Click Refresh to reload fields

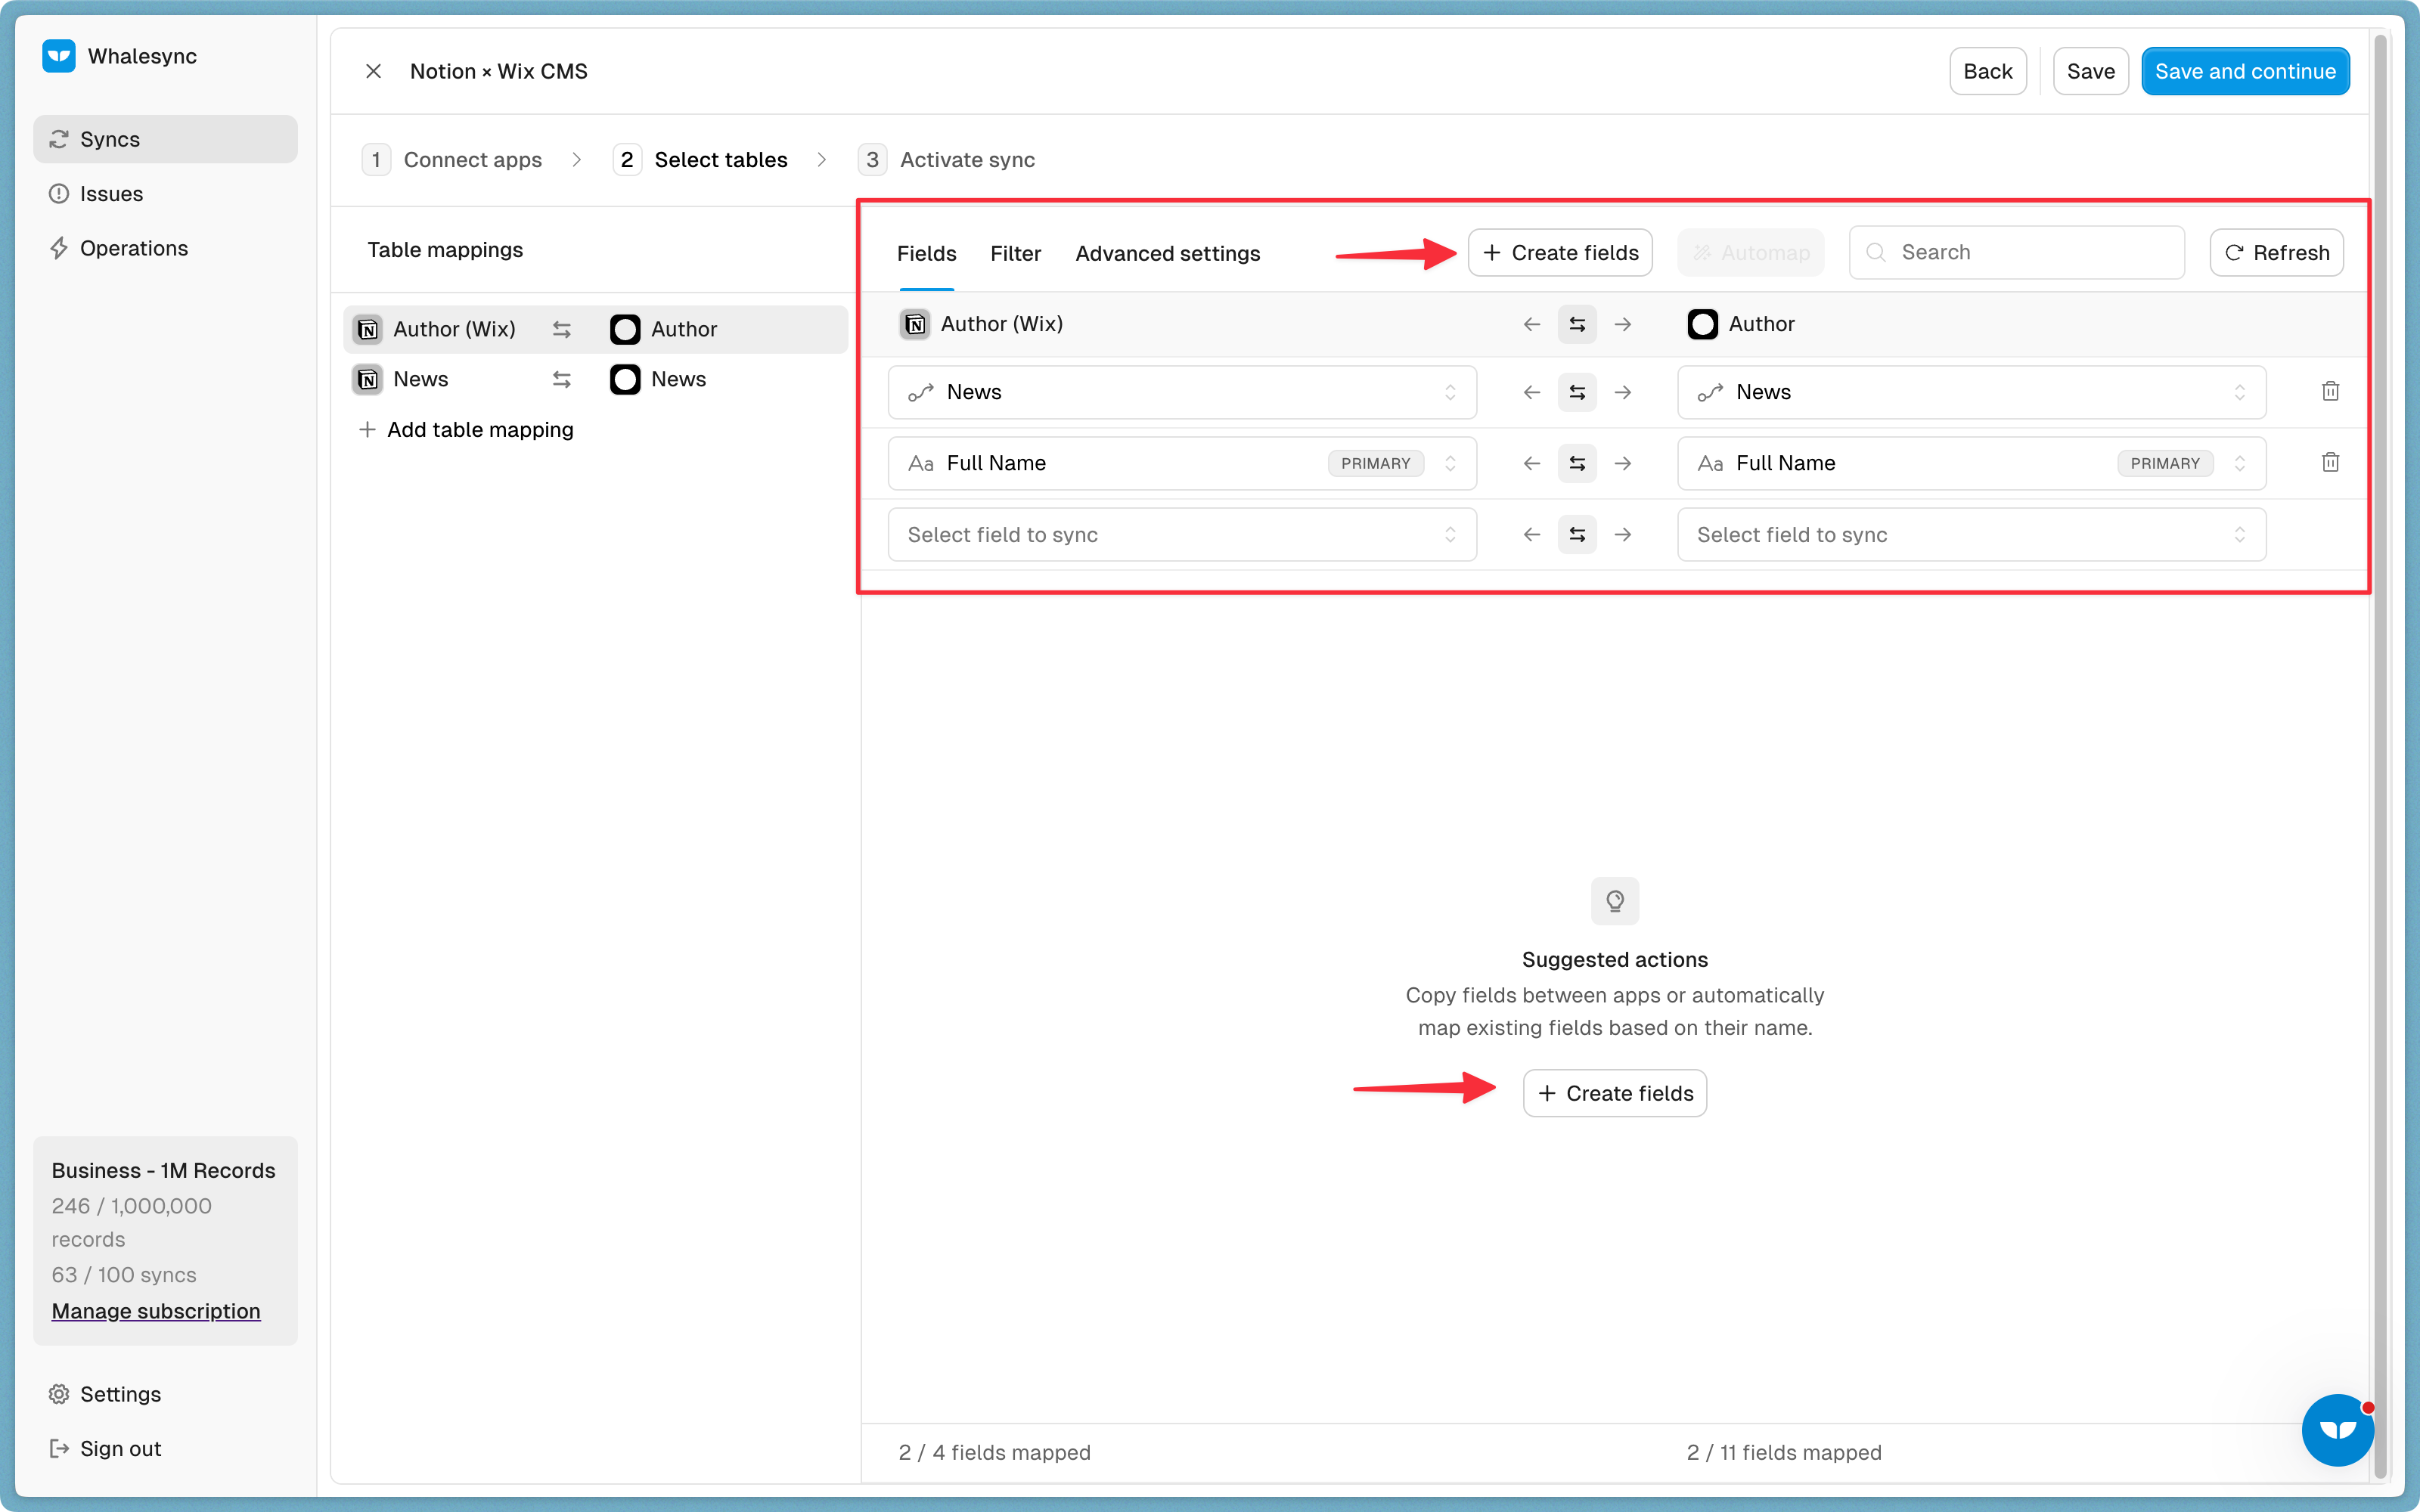[2276, 253]
